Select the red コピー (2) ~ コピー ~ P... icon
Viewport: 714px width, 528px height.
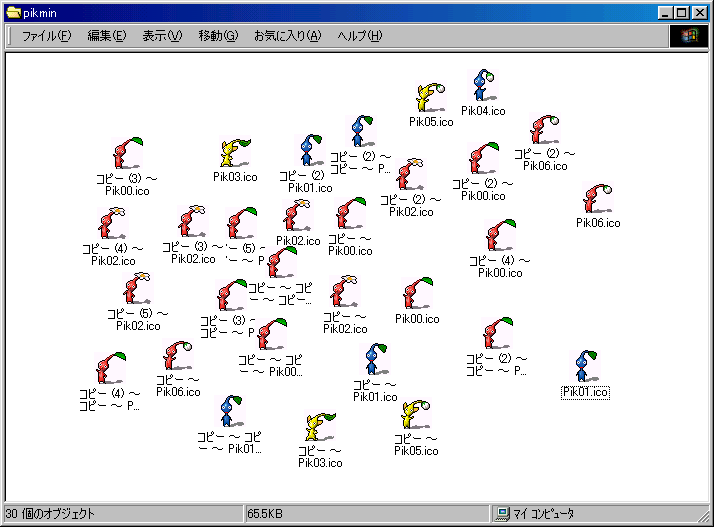coord(497,333)
